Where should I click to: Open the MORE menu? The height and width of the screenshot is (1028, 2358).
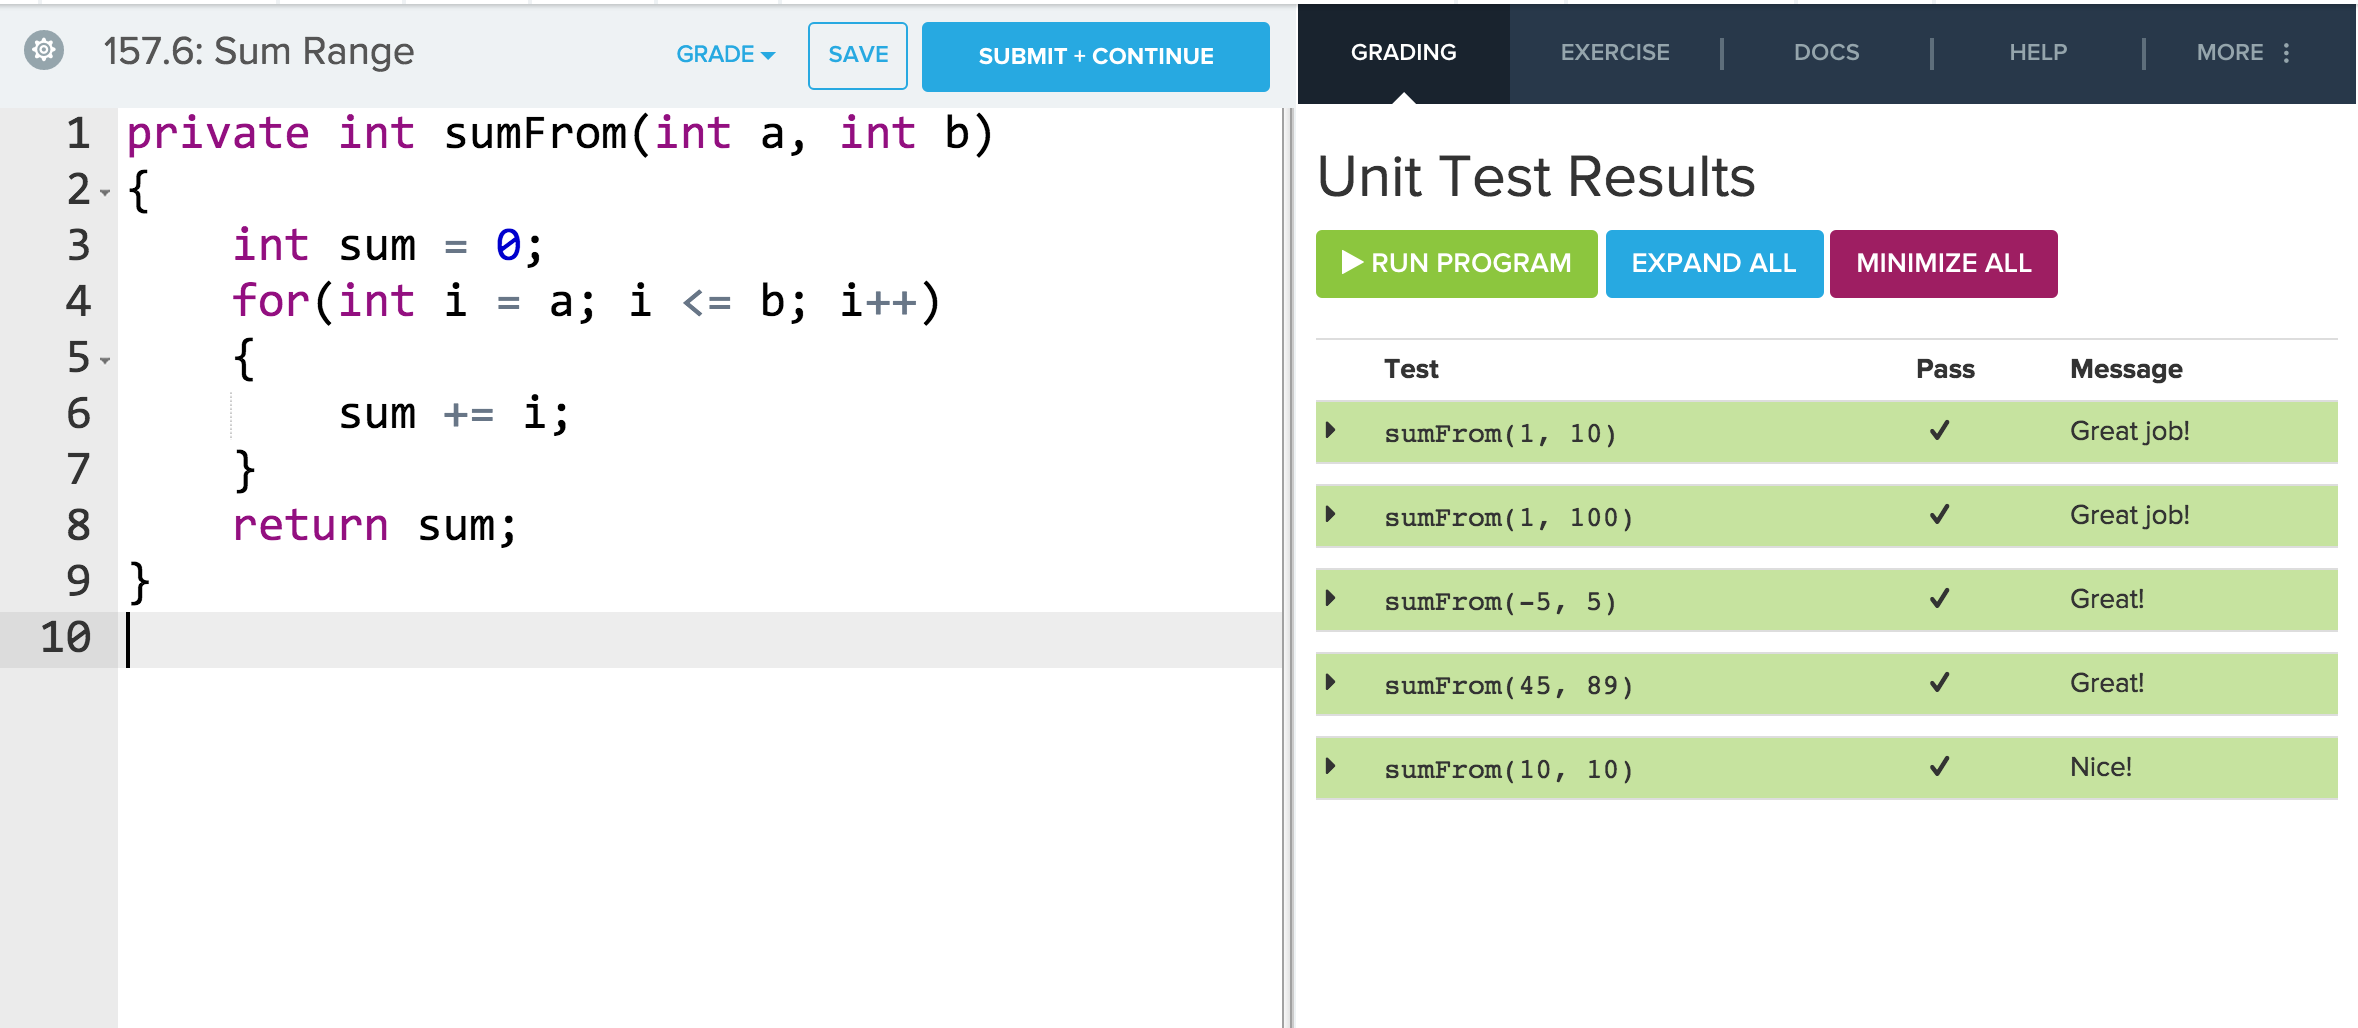(2243, 53)
